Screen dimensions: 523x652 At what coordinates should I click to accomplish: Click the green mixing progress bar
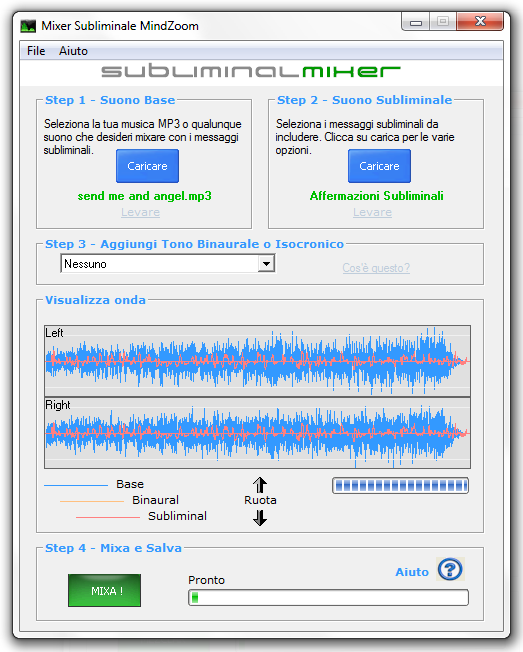click(328, 598)
